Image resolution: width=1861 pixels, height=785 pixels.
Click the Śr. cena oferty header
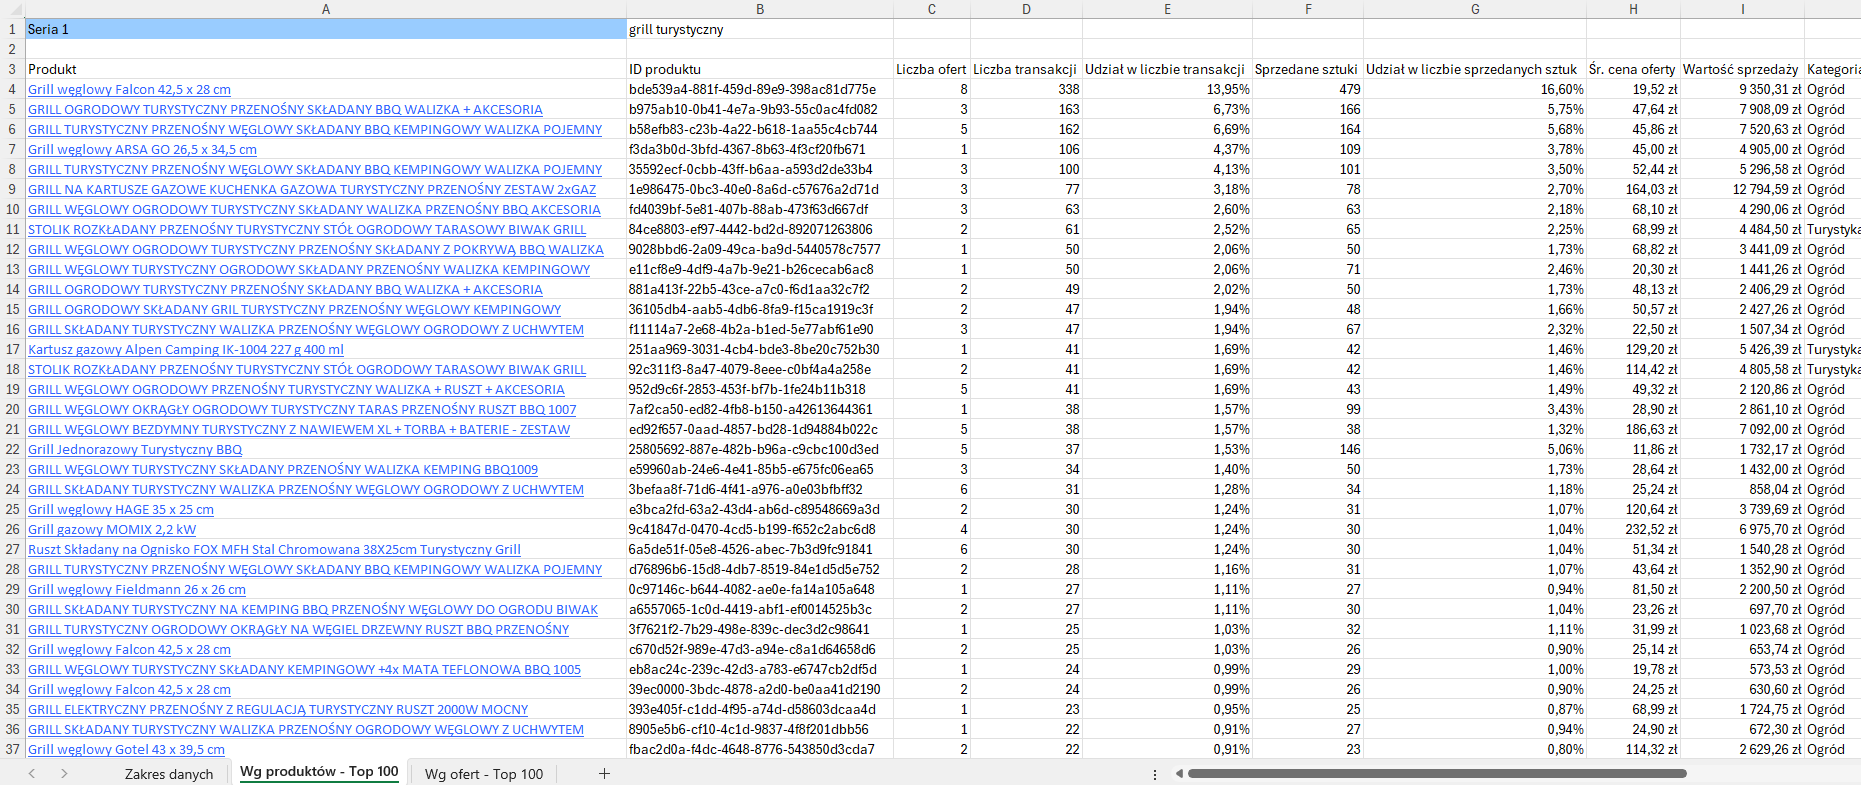point(1632,69)
